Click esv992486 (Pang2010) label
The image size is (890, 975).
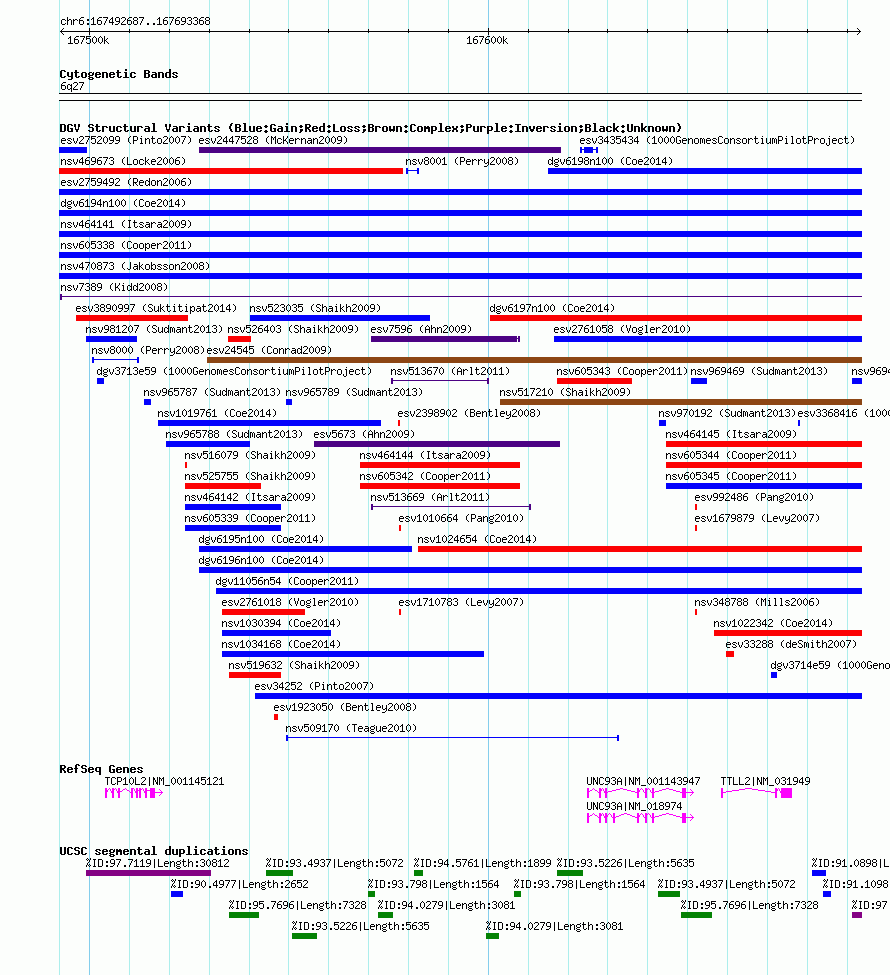click(754, 498)
